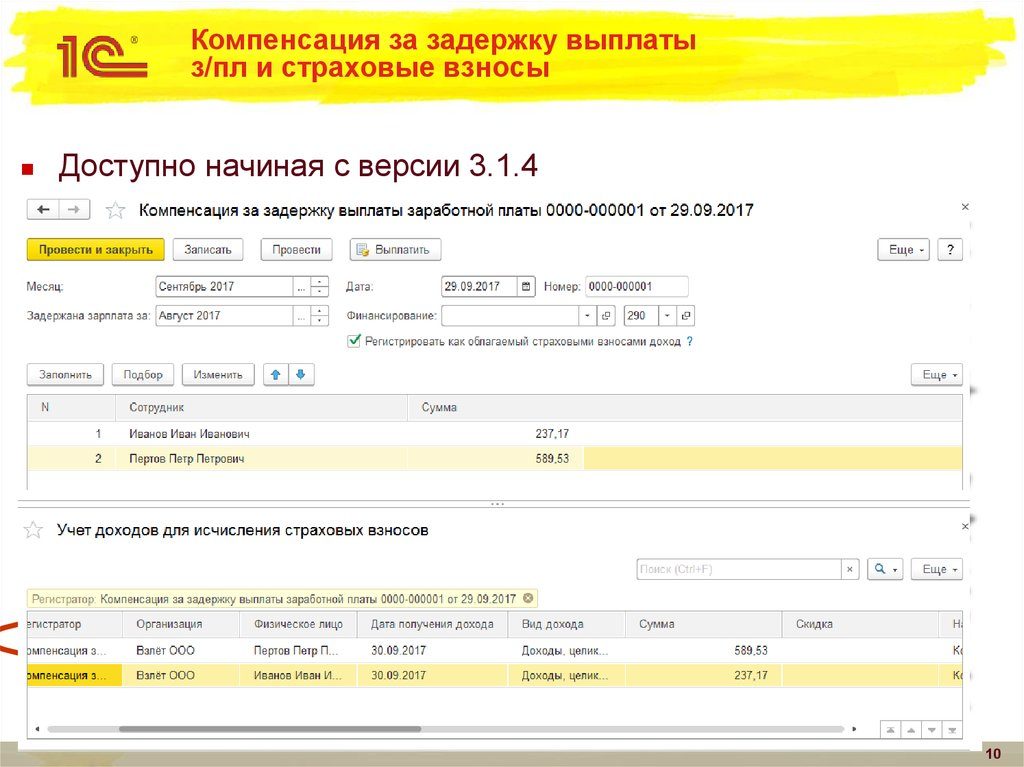Open the top Еще menu
Image resolution: width=1024 pixels, height=767 pixels.
point(903,250)
